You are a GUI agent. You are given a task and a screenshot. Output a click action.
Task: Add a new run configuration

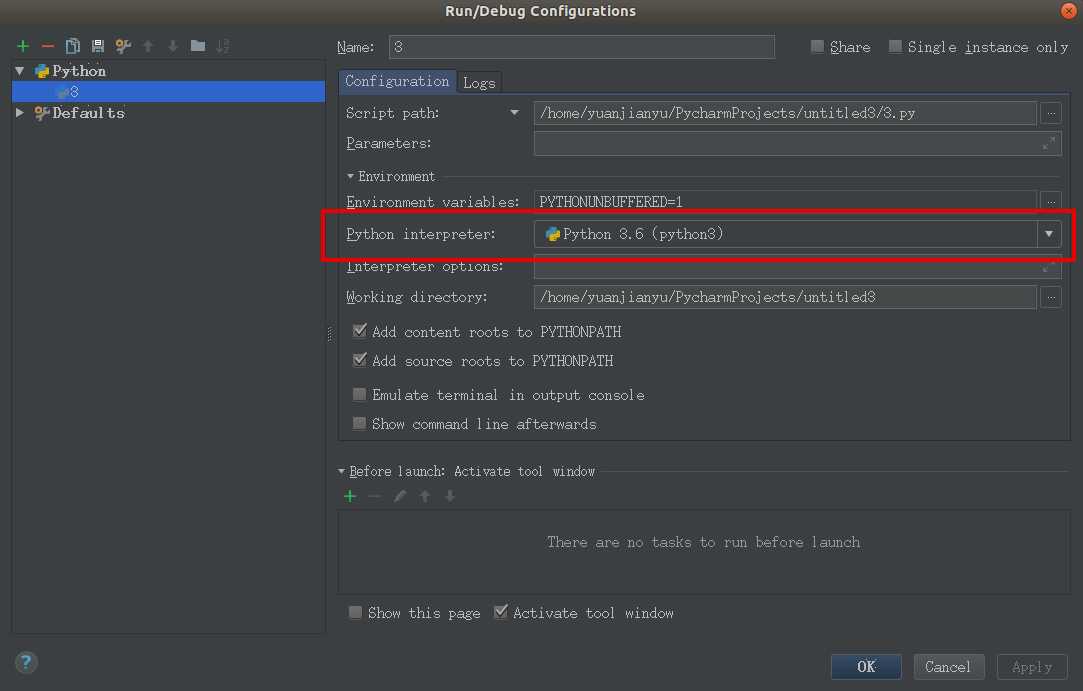tap(23, 46)
